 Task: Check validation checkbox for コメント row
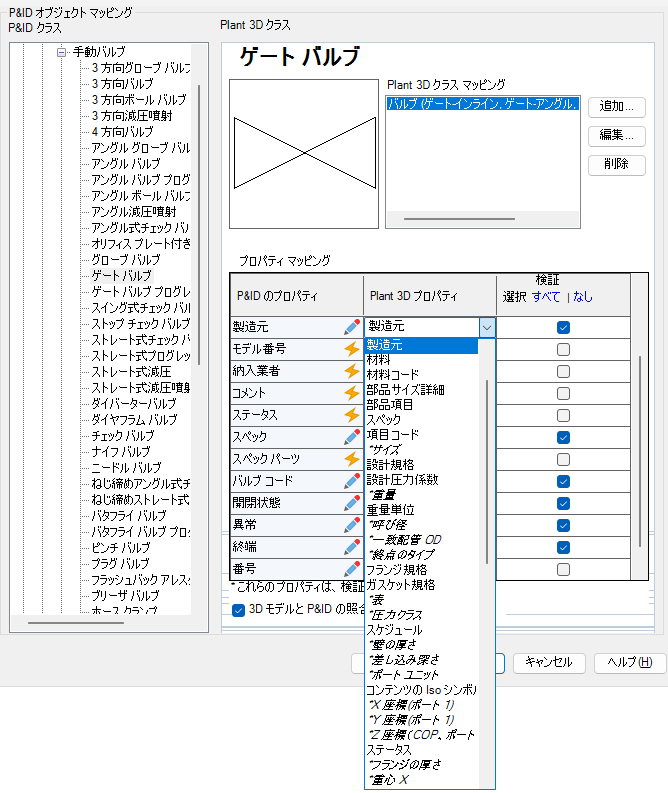563,393
